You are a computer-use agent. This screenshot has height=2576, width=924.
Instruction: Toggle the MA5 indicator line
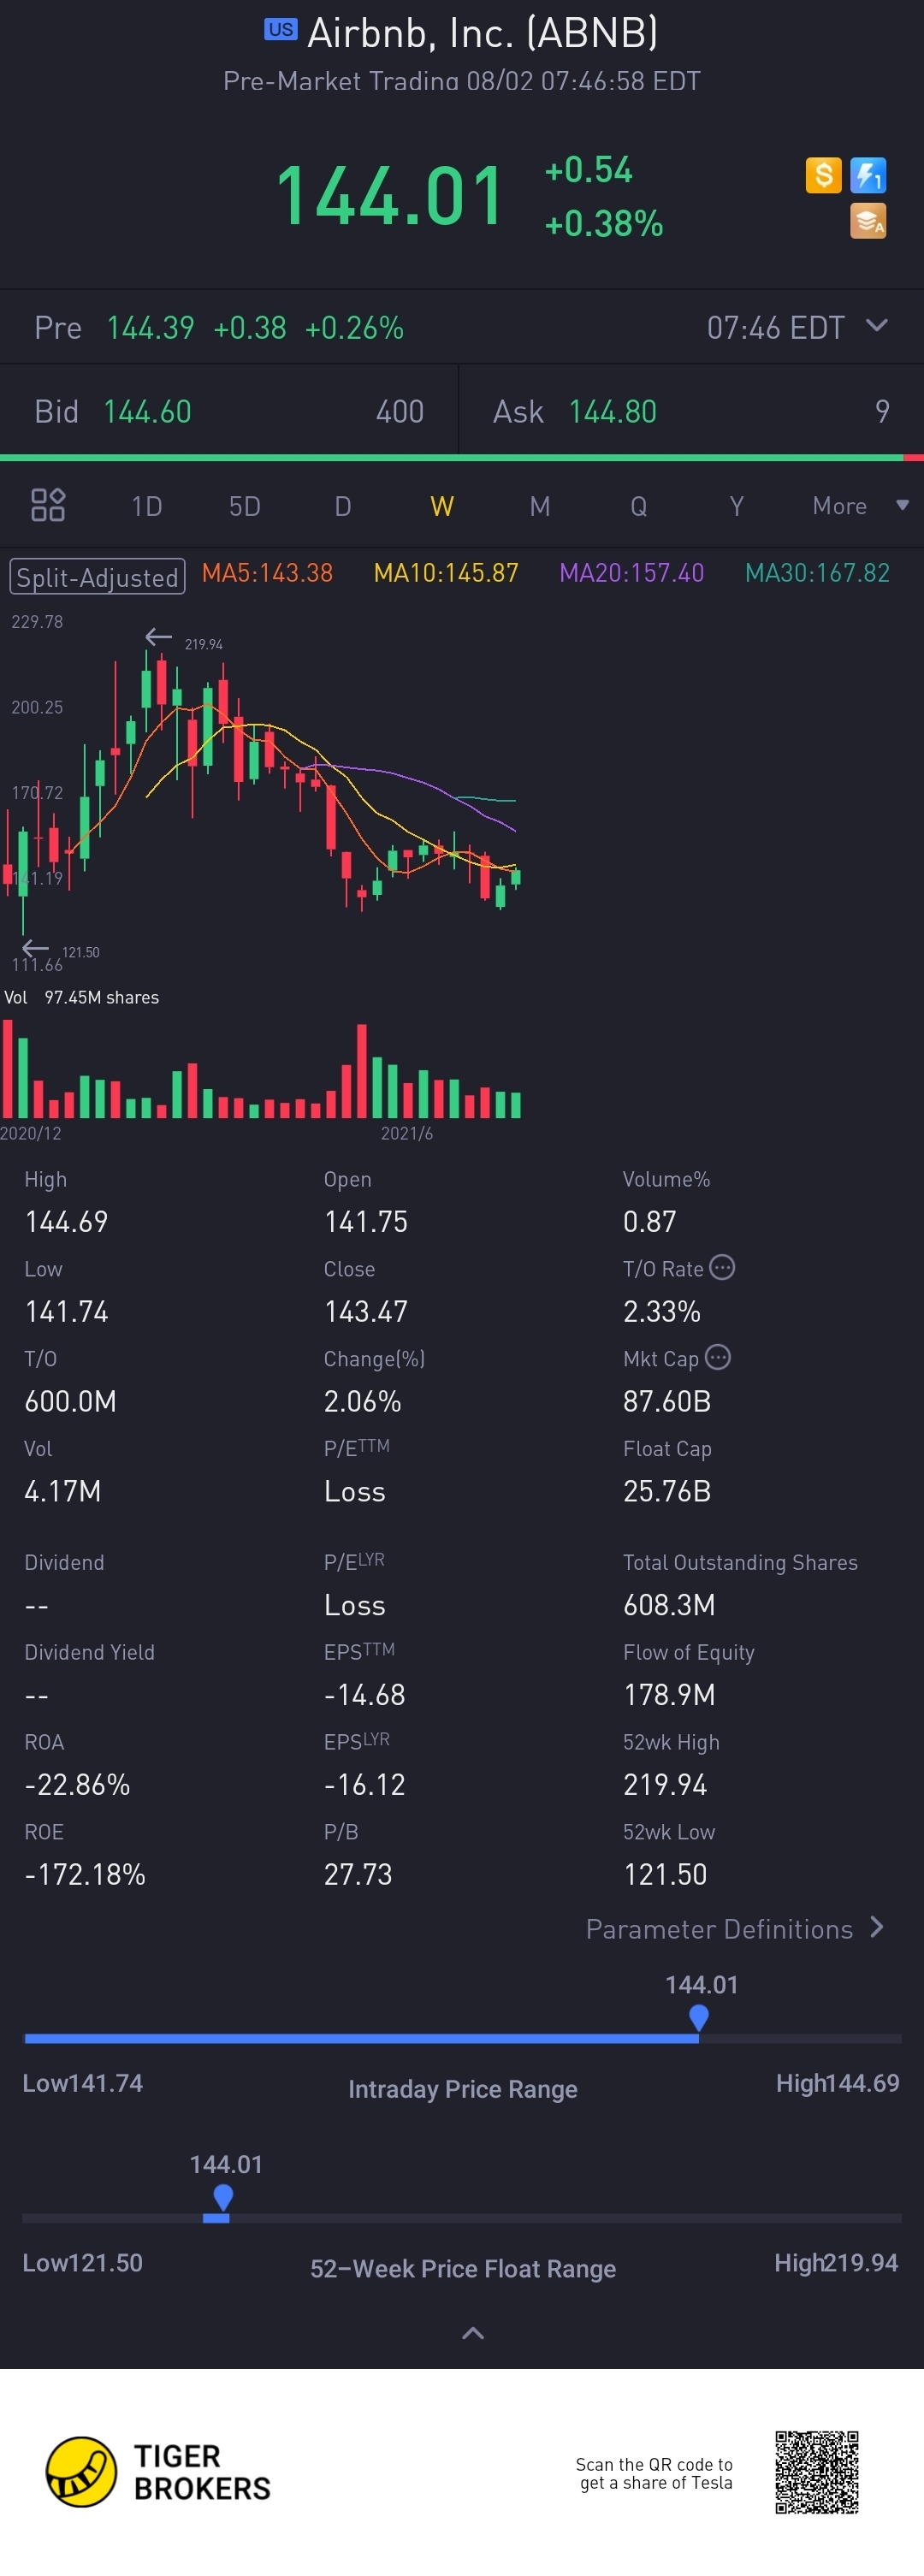point(267,573)
